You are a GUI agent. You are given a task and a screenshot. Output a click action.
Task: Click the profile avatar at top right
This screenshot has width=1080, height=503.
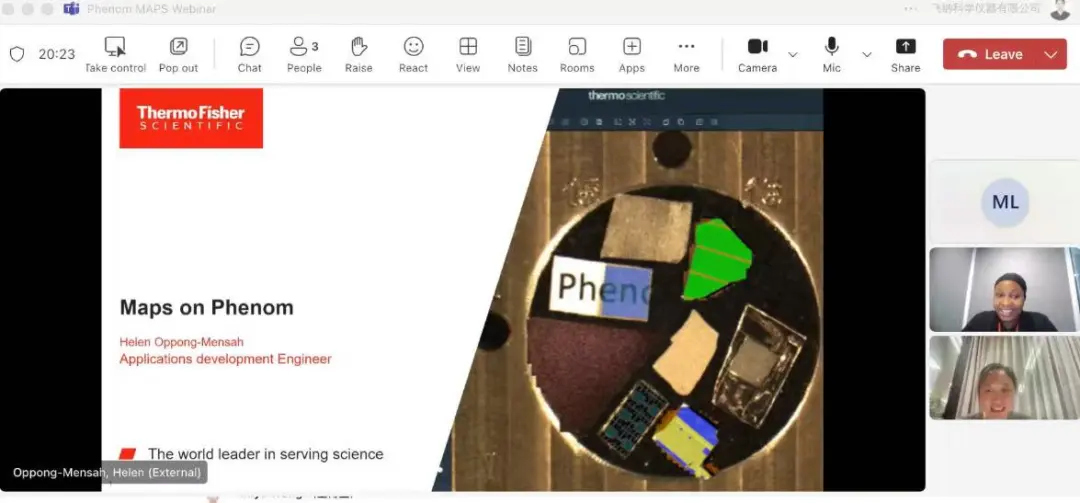[1061, 9]
